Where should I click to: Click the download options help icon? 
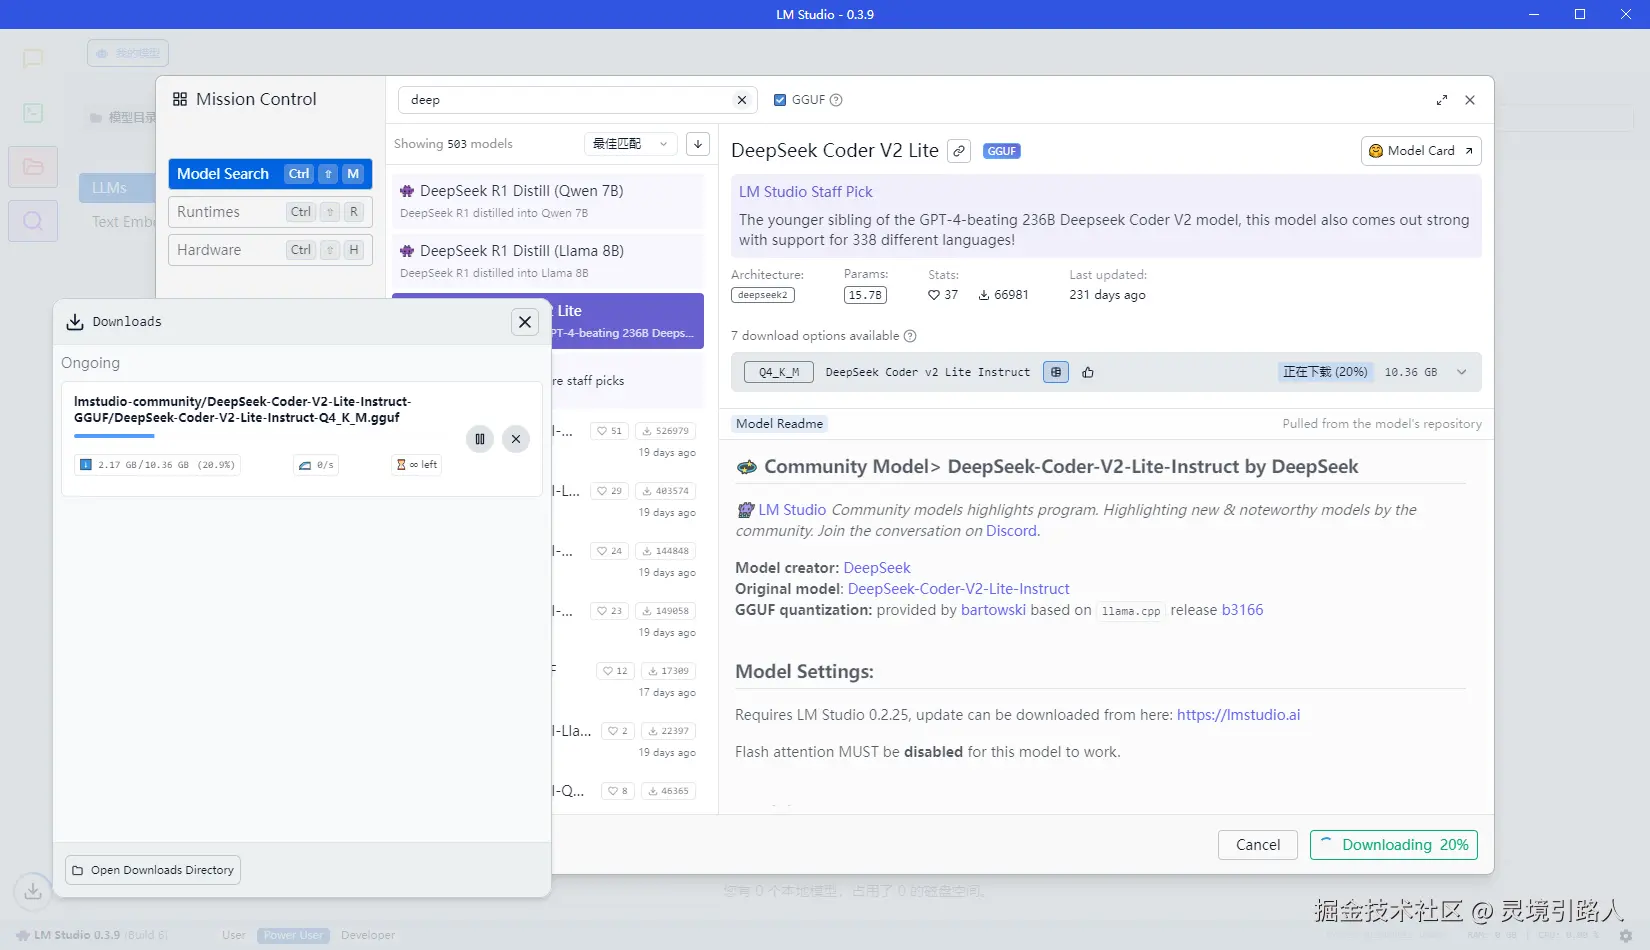click(x=910, y=336)
